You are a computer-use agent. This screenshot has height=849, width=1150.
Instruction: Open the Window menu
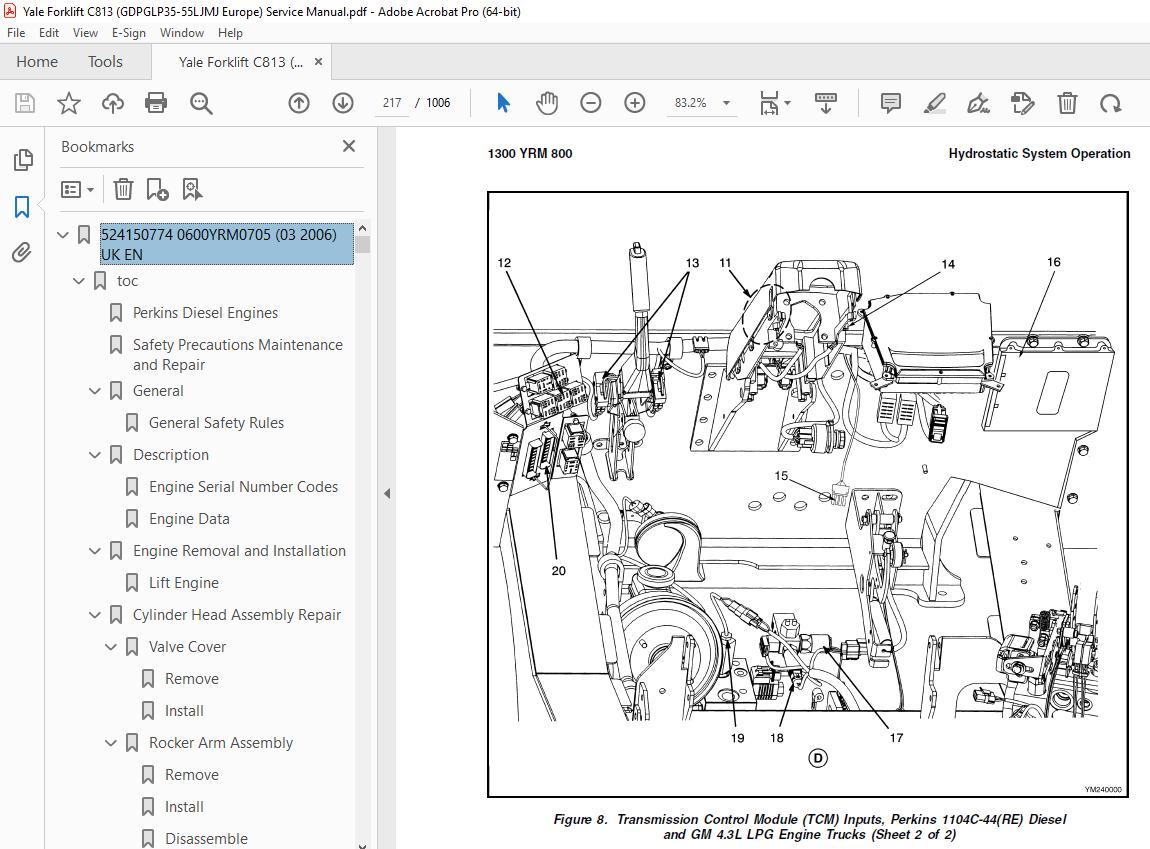tap(182, 33)
